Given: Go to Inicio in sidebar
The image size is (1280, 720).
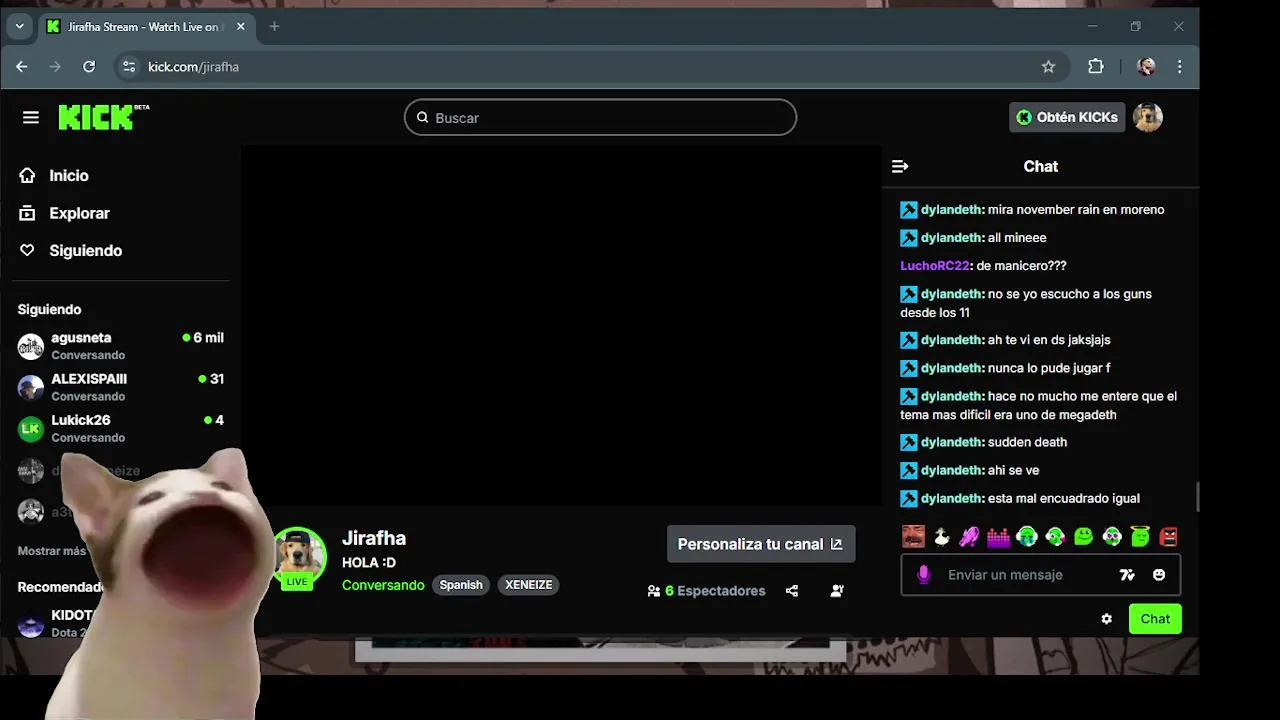Looking at the screenshot, I should tap(69, 175).
